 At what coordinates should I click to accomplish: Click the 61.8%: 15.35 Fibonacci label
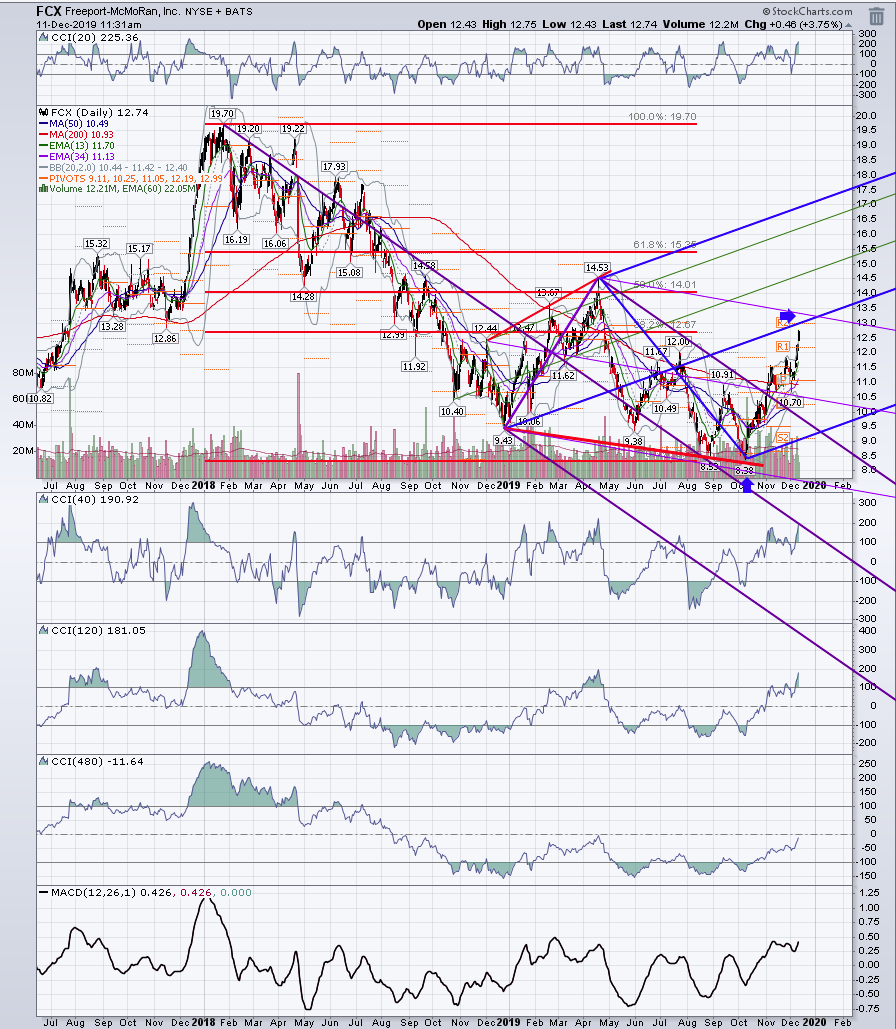pyautogui.click(x=664, y=245)
